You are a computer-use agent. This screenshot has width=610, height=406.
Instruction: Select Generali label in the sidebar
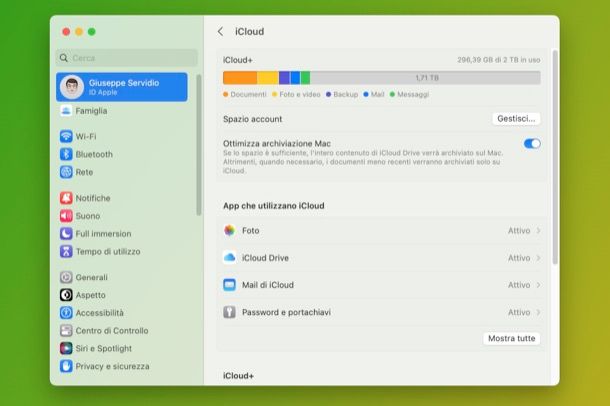pos(91,277)
